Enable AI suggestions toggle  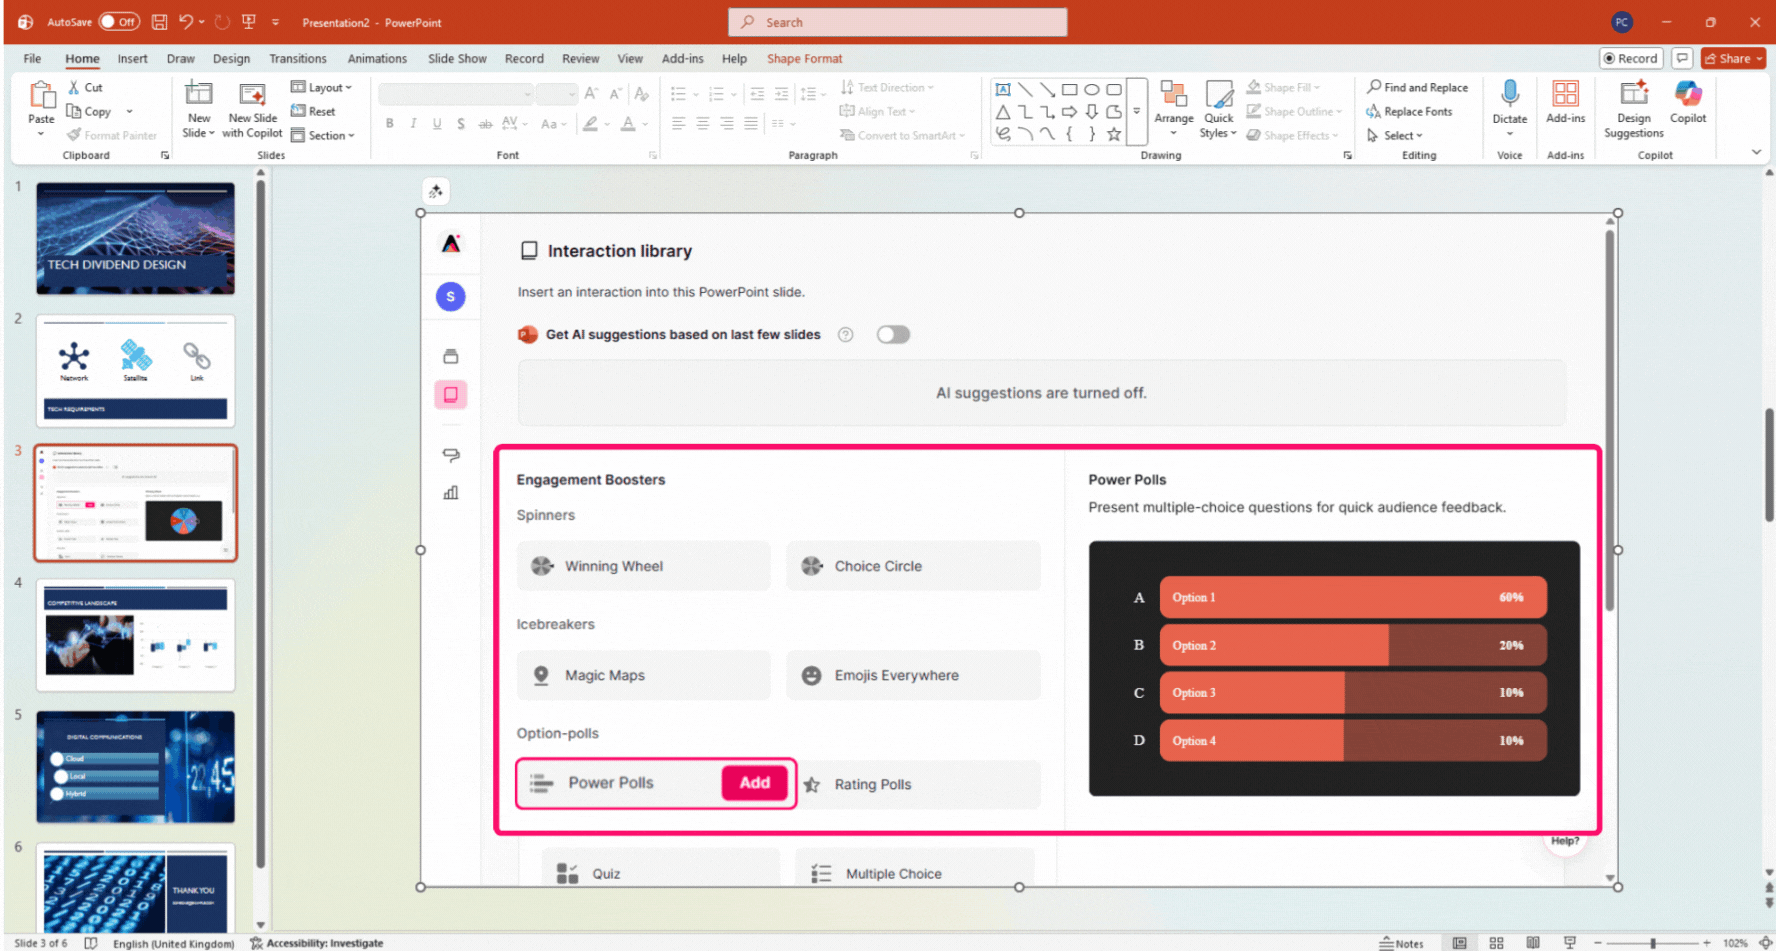[893, 335]
